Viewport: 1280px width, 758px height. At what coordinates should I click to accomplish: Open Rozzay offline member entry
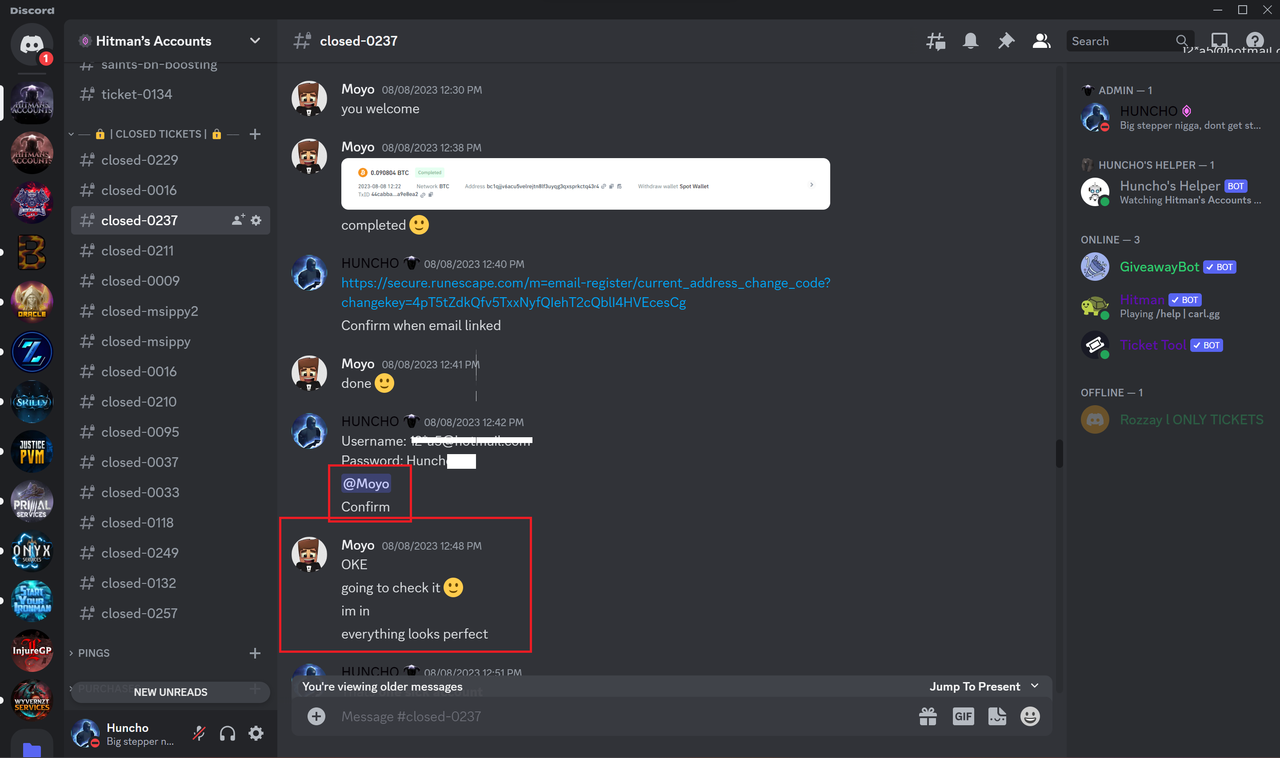(1172, 420)
